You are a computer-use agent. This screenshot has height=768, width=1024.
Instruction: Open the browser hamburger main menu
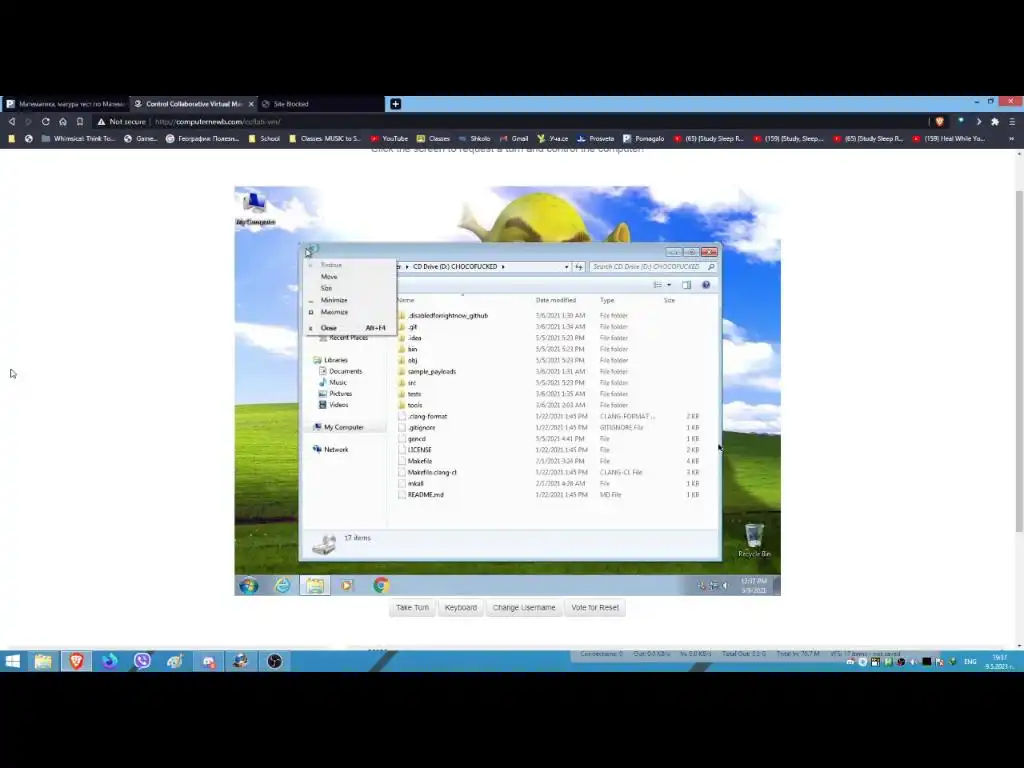[1012, 121]
